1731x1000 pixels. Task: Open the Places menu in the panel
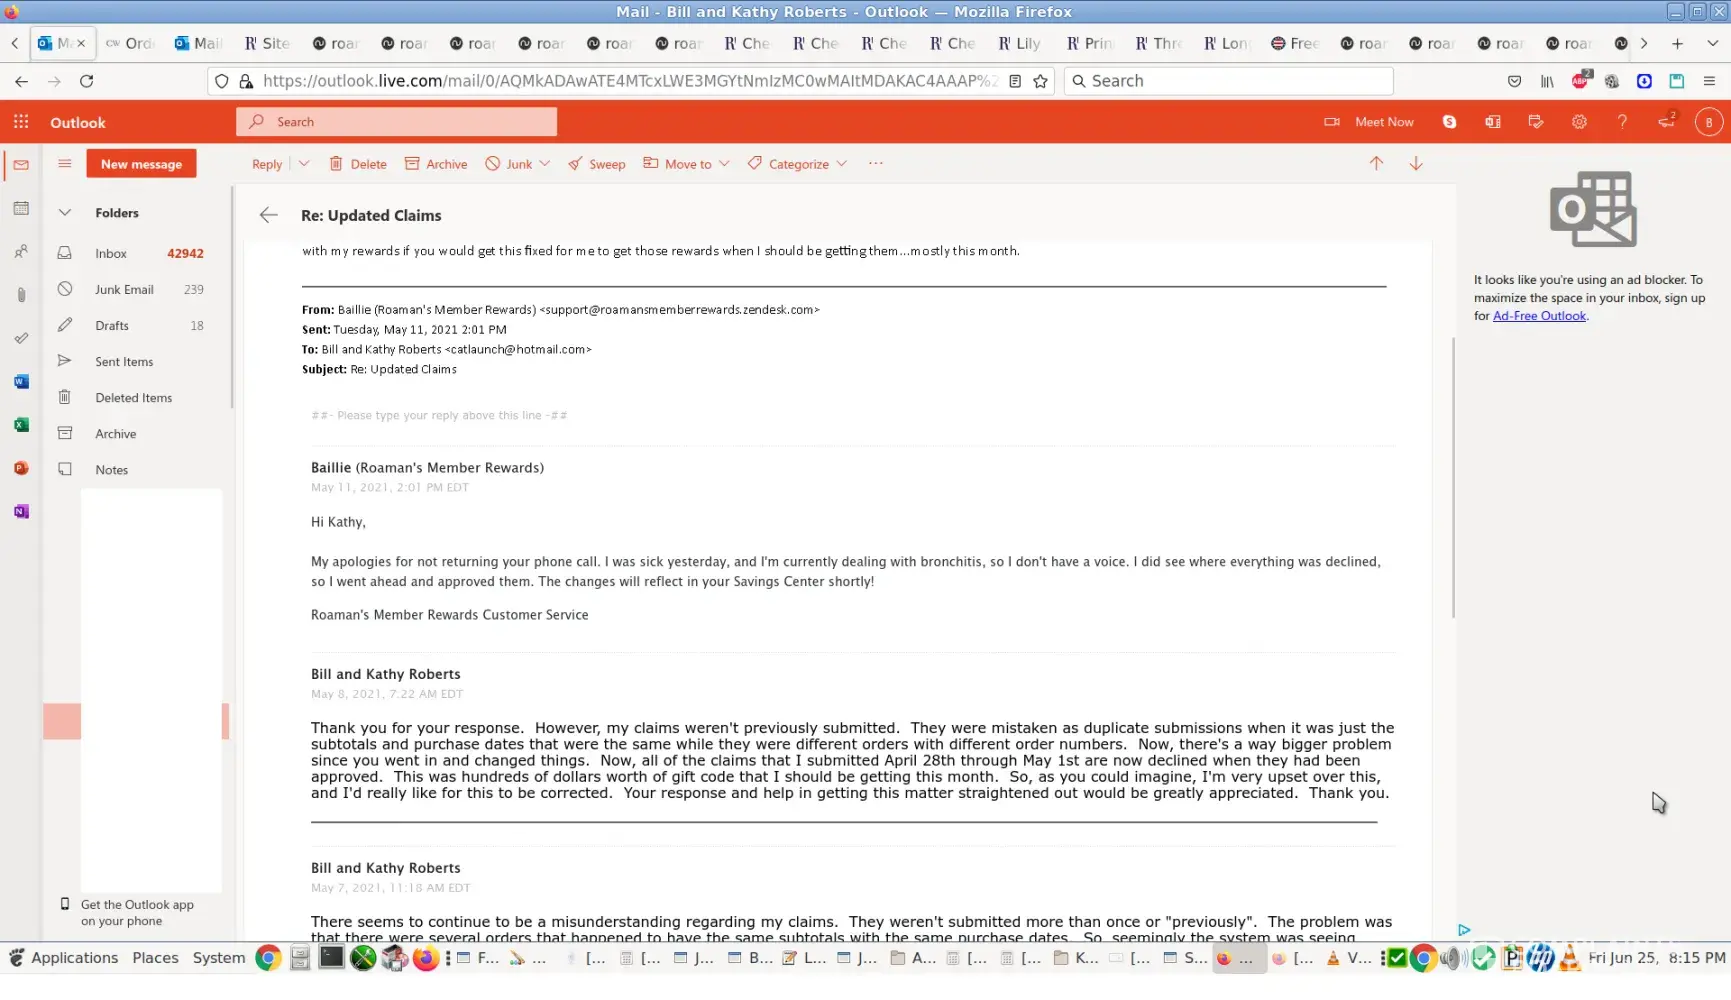coord(155,957)
